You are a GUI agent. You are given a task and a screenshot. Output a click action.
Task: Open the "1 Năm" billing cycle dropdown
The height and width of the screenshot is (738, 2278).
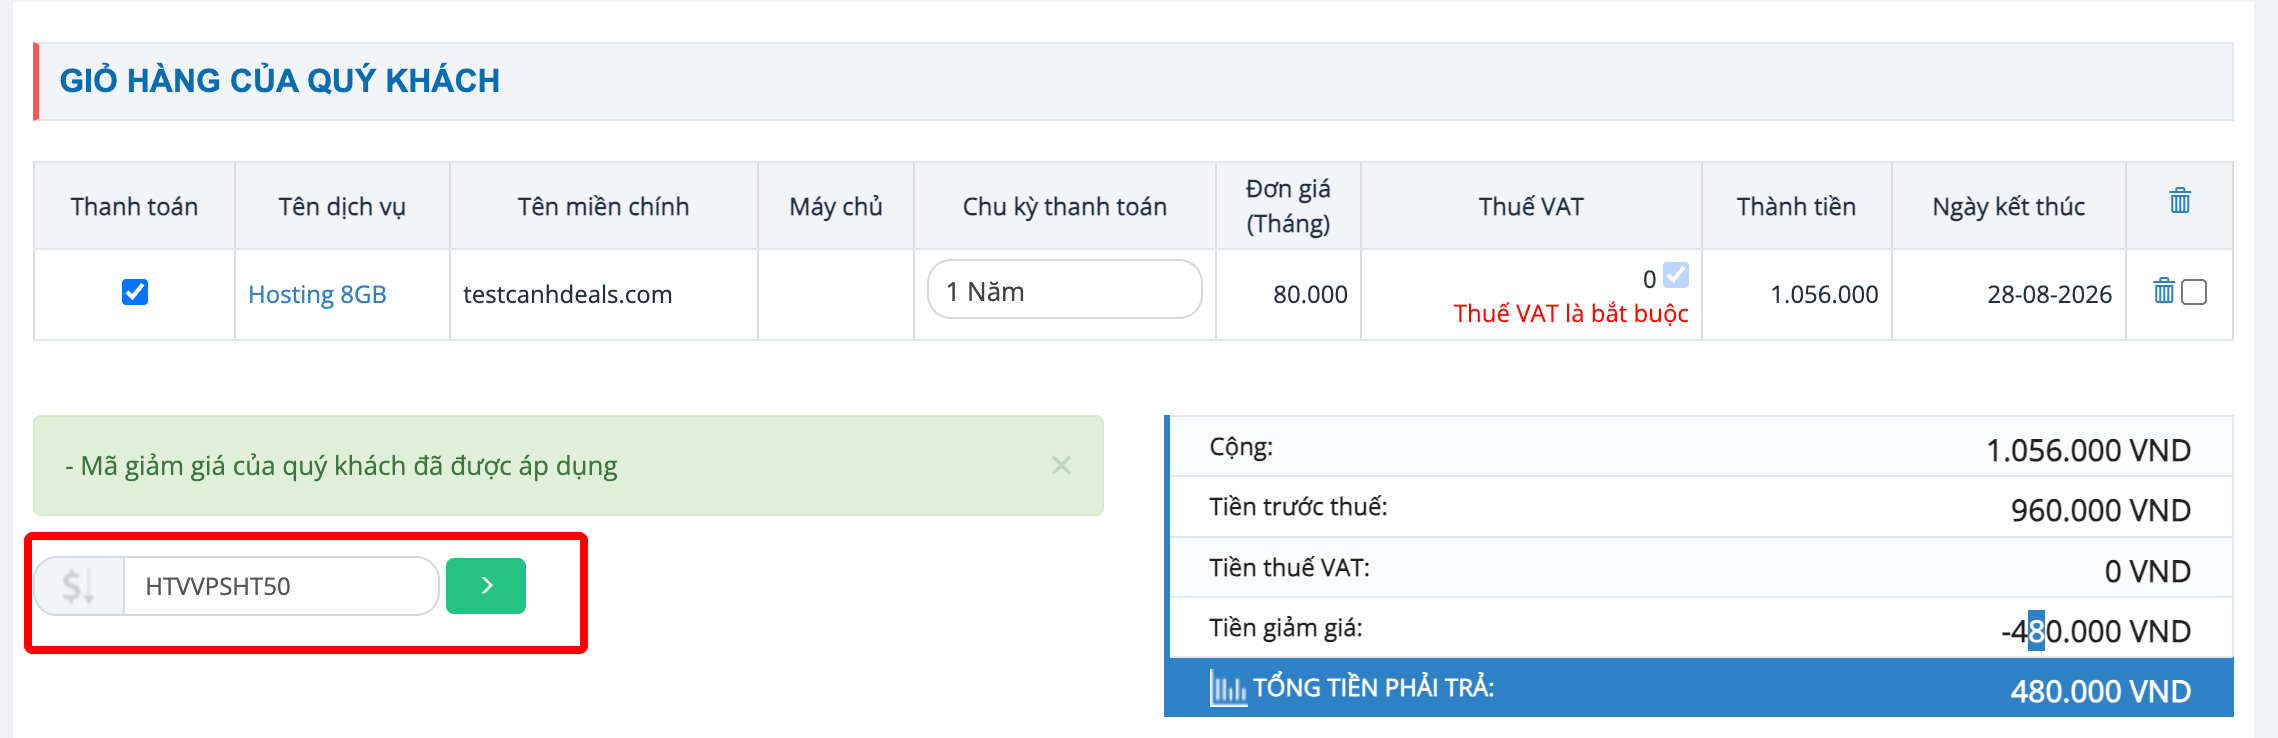[x=1064, y=290]
